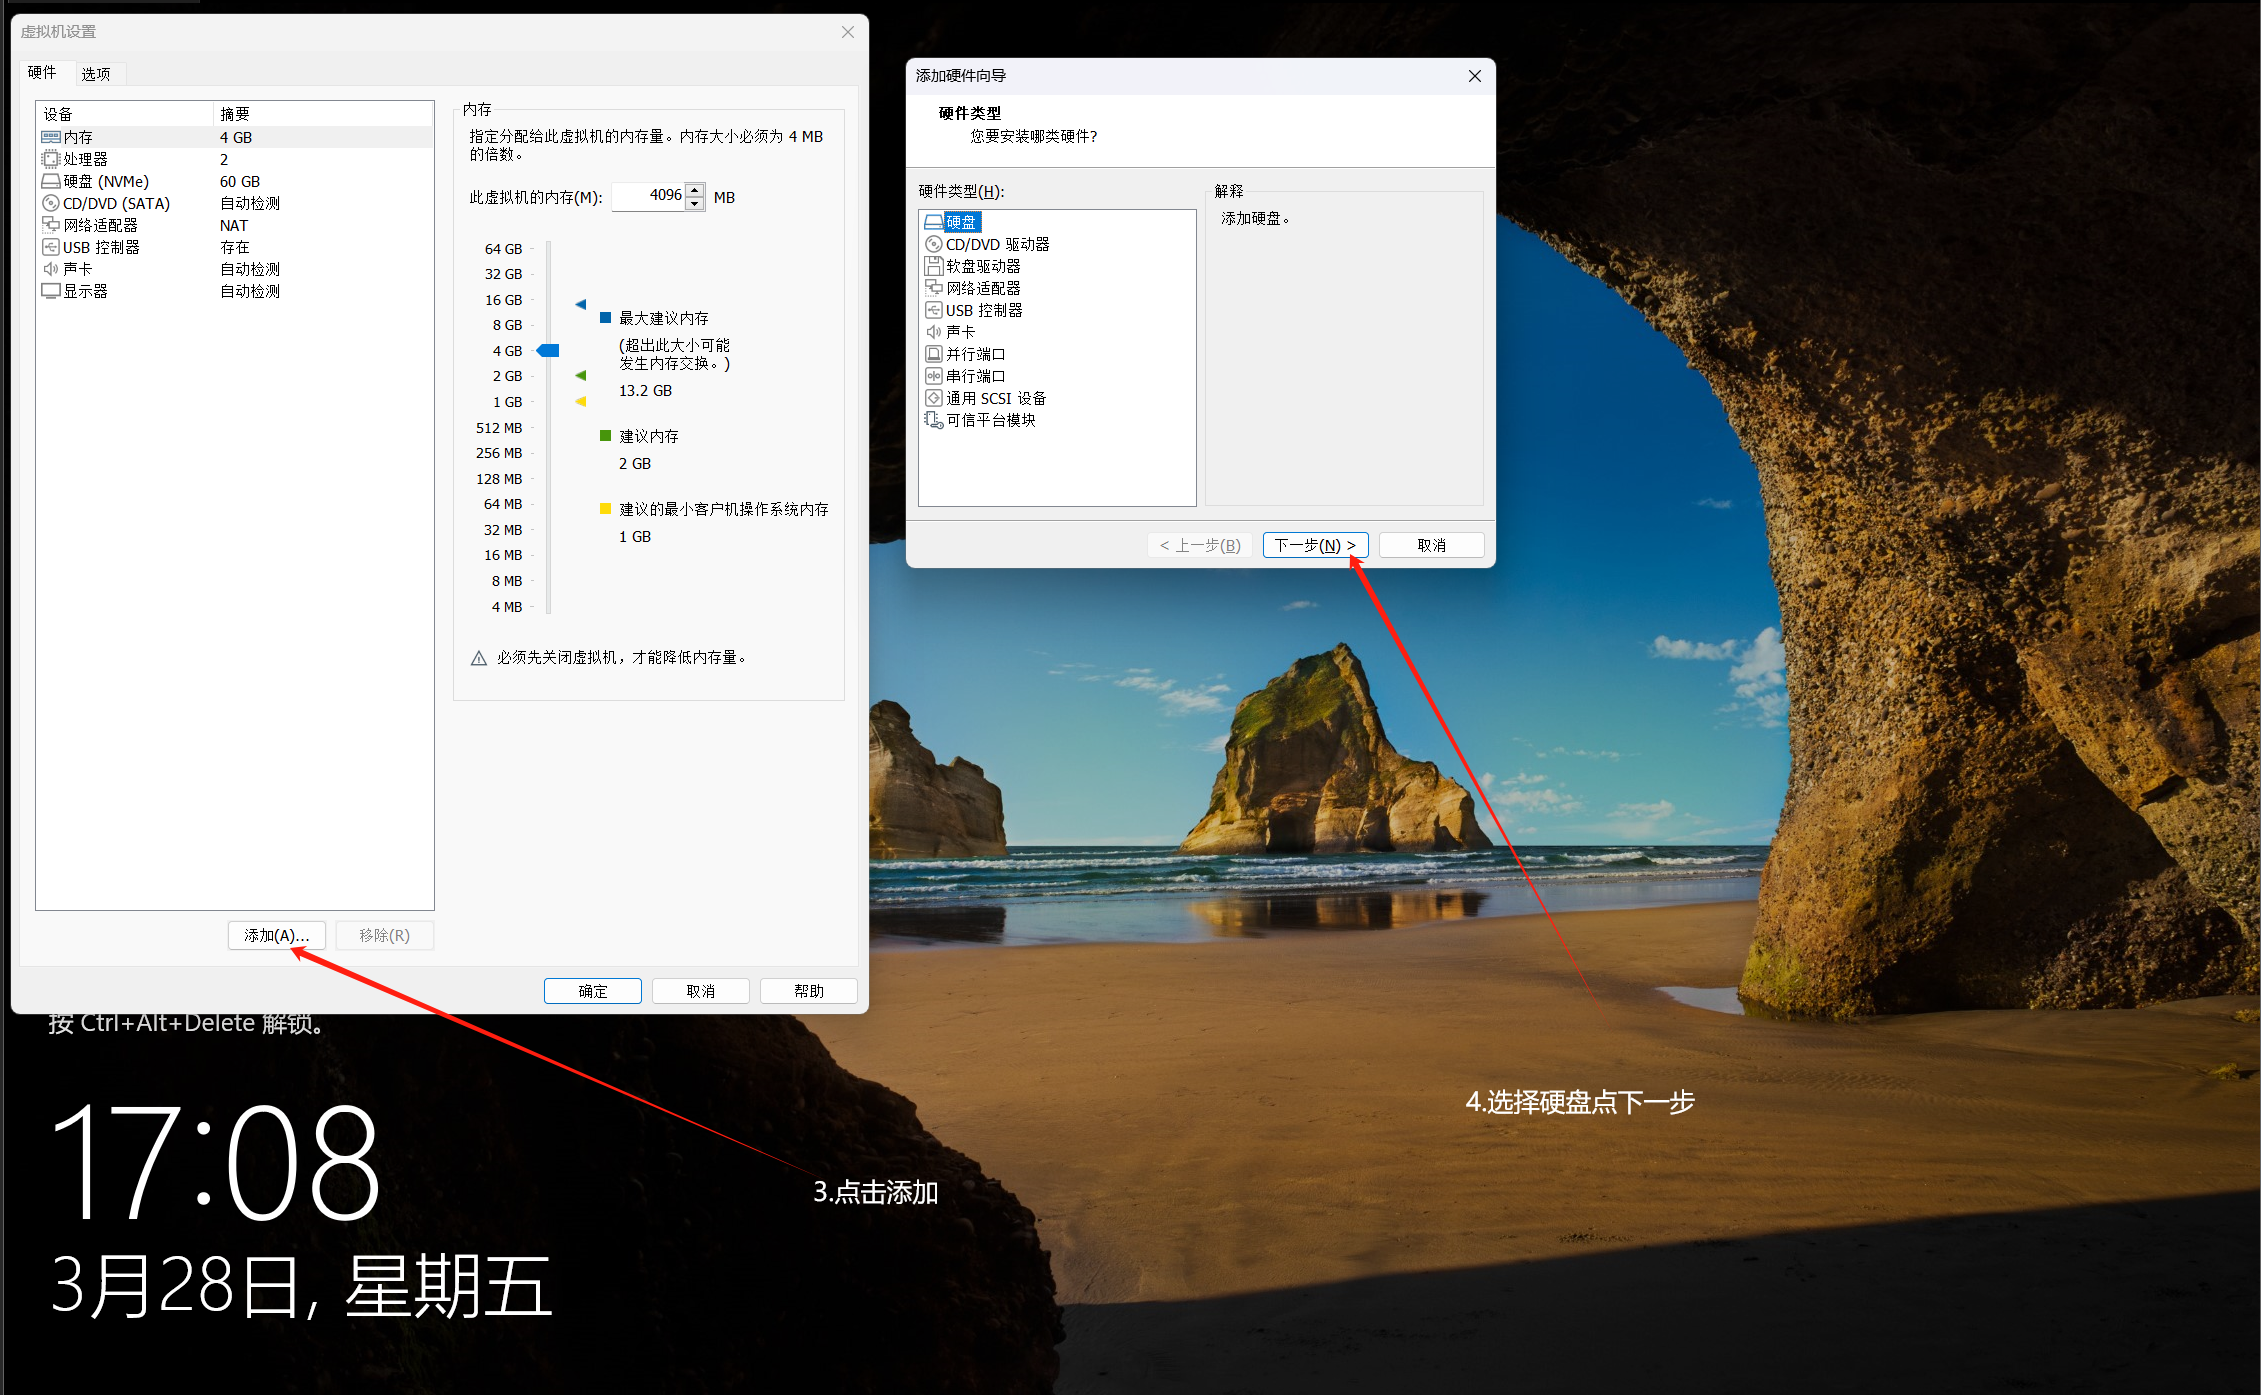The width and height of the screenshot is (2261, 1395).
Task: Select the 硬盘 (NVMe) device icon
Action: click(50, 181)
